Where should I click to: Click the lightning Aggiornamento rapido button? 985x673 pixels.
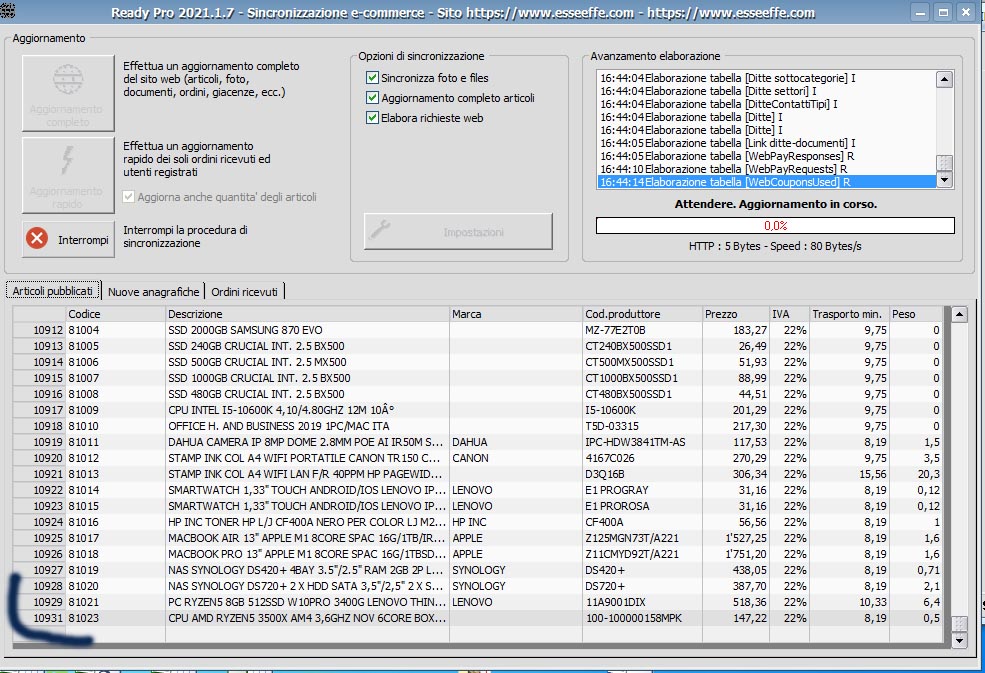pos(68,175)
